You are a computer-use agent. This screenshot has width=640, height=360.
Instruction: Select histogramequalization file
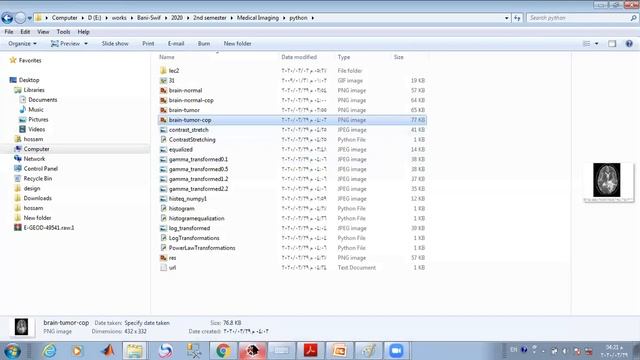(196, 218)
